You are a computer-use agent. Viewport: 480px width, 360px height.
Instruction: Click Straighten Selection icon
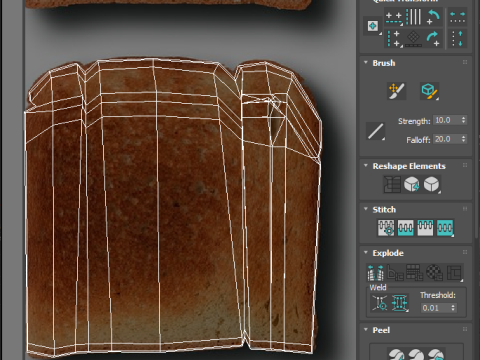click(392, 184)
